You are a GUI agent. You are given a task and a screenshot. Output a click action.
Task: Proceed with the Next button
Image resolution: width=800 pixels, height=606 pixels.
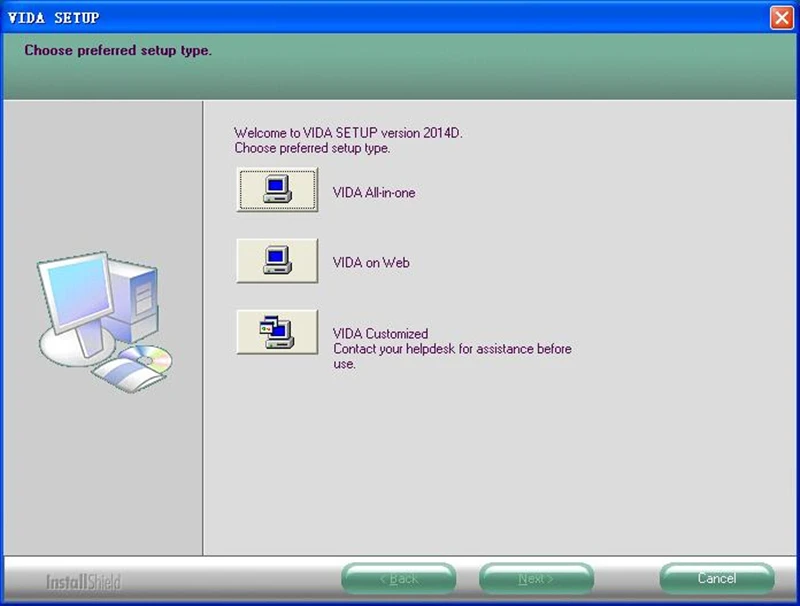pyautogui.click(x=536, y=578)
